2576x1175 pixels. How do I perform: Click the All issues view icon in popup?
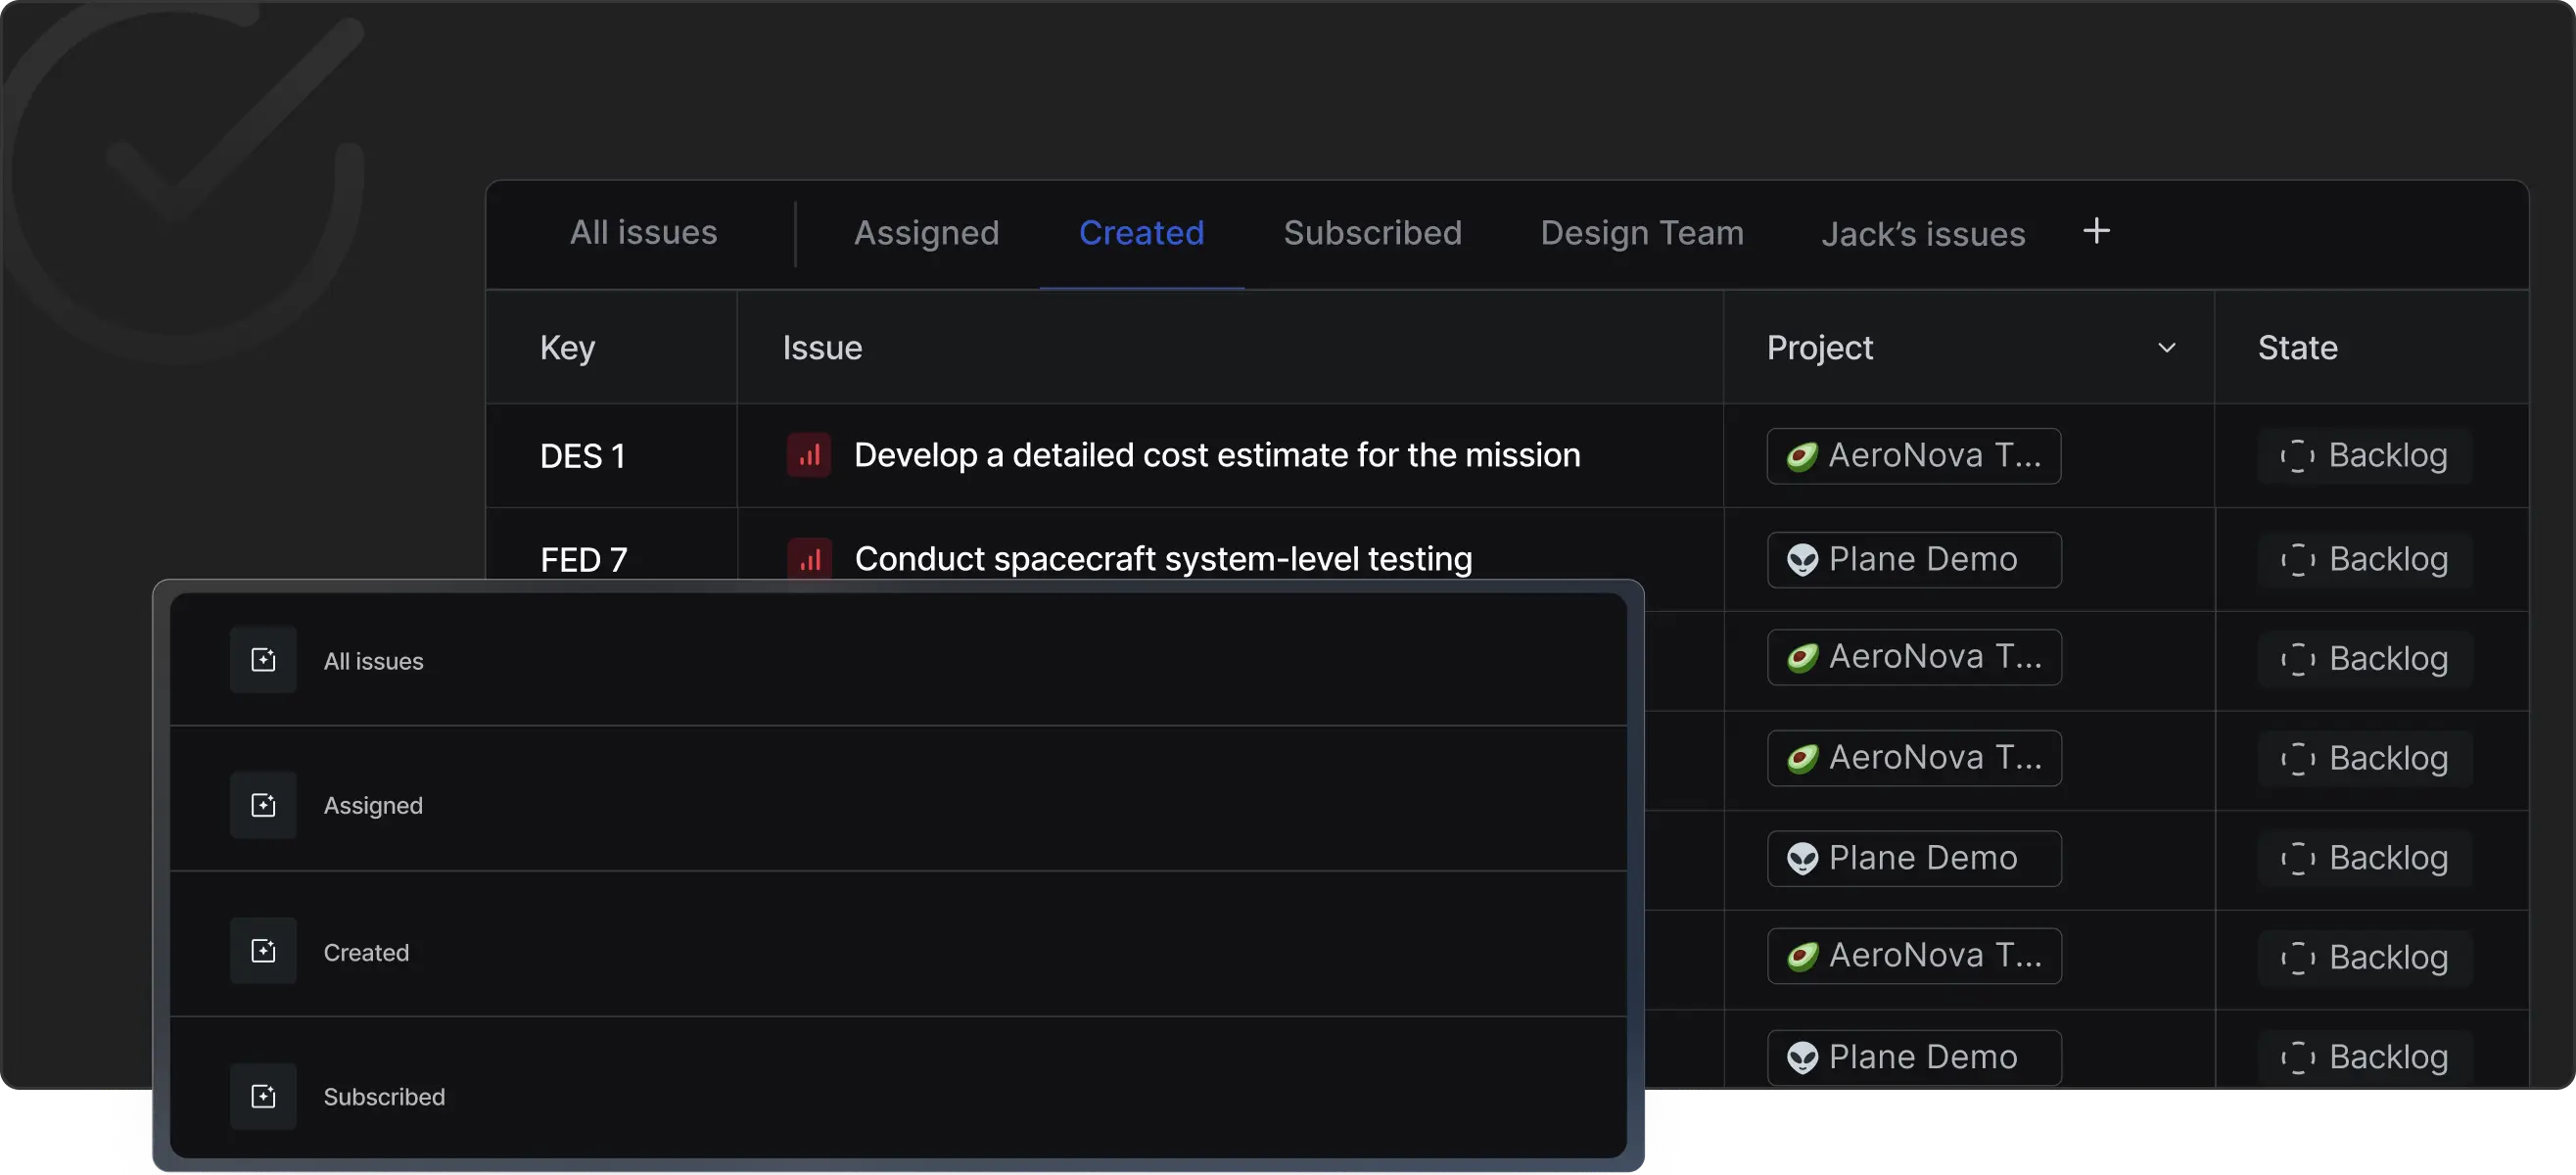(263, 660)
